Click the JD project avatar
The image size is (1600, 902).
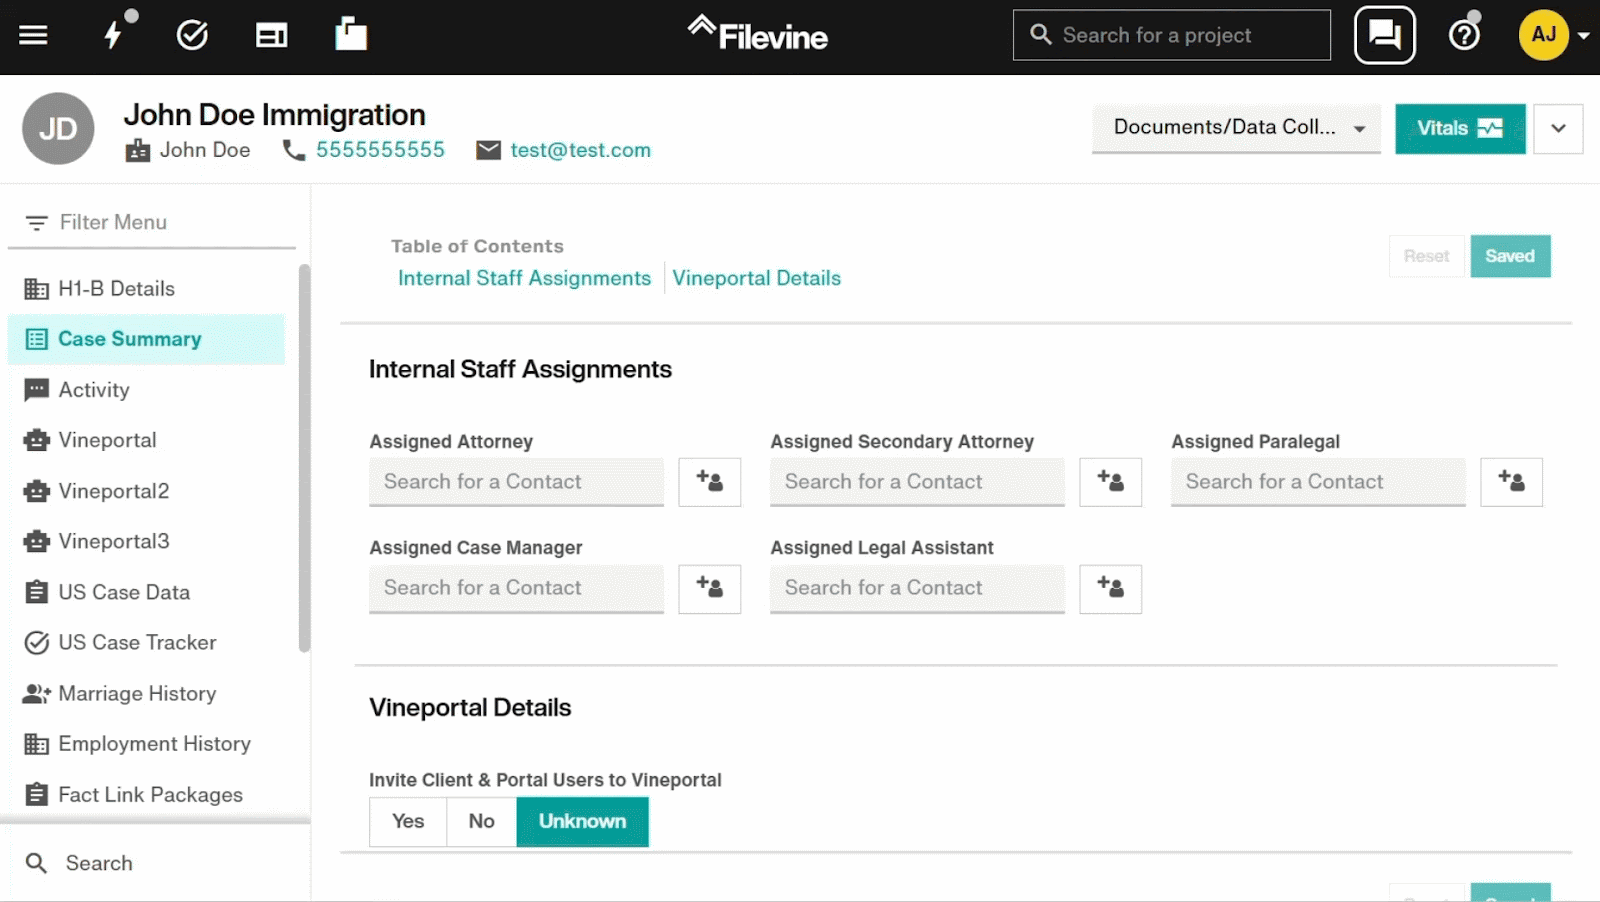58,128
